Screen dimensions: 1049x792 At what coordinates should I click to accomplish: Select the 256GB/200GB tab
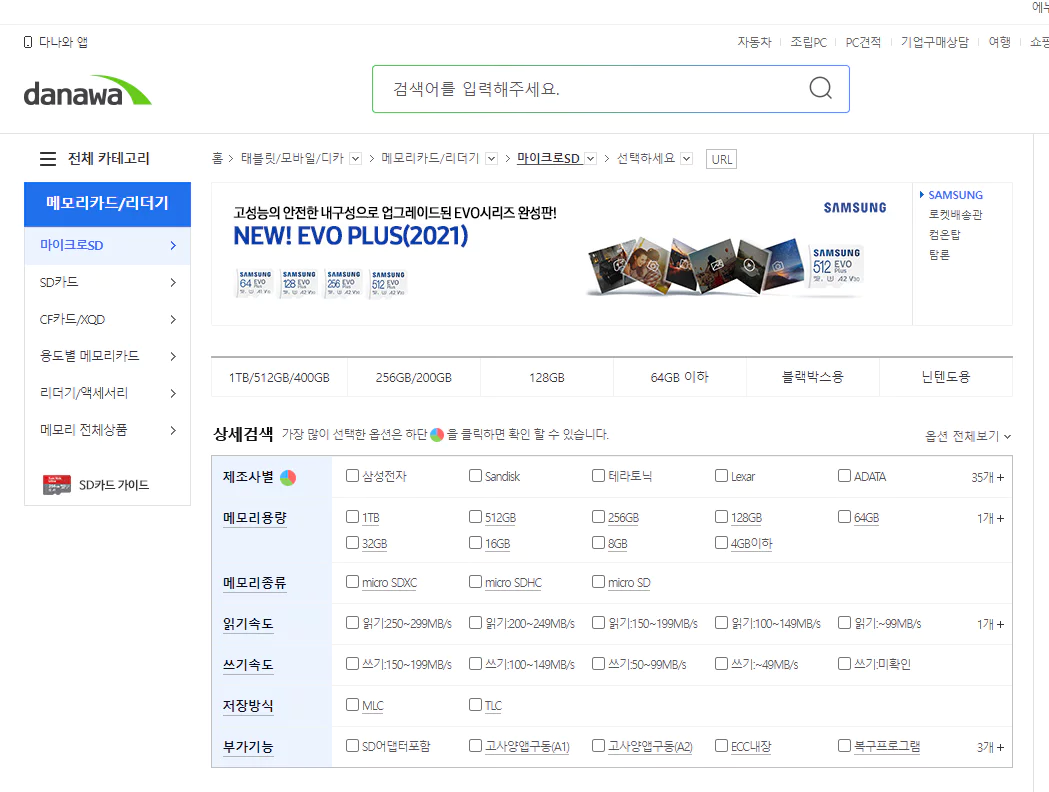(x=413, y=377)
